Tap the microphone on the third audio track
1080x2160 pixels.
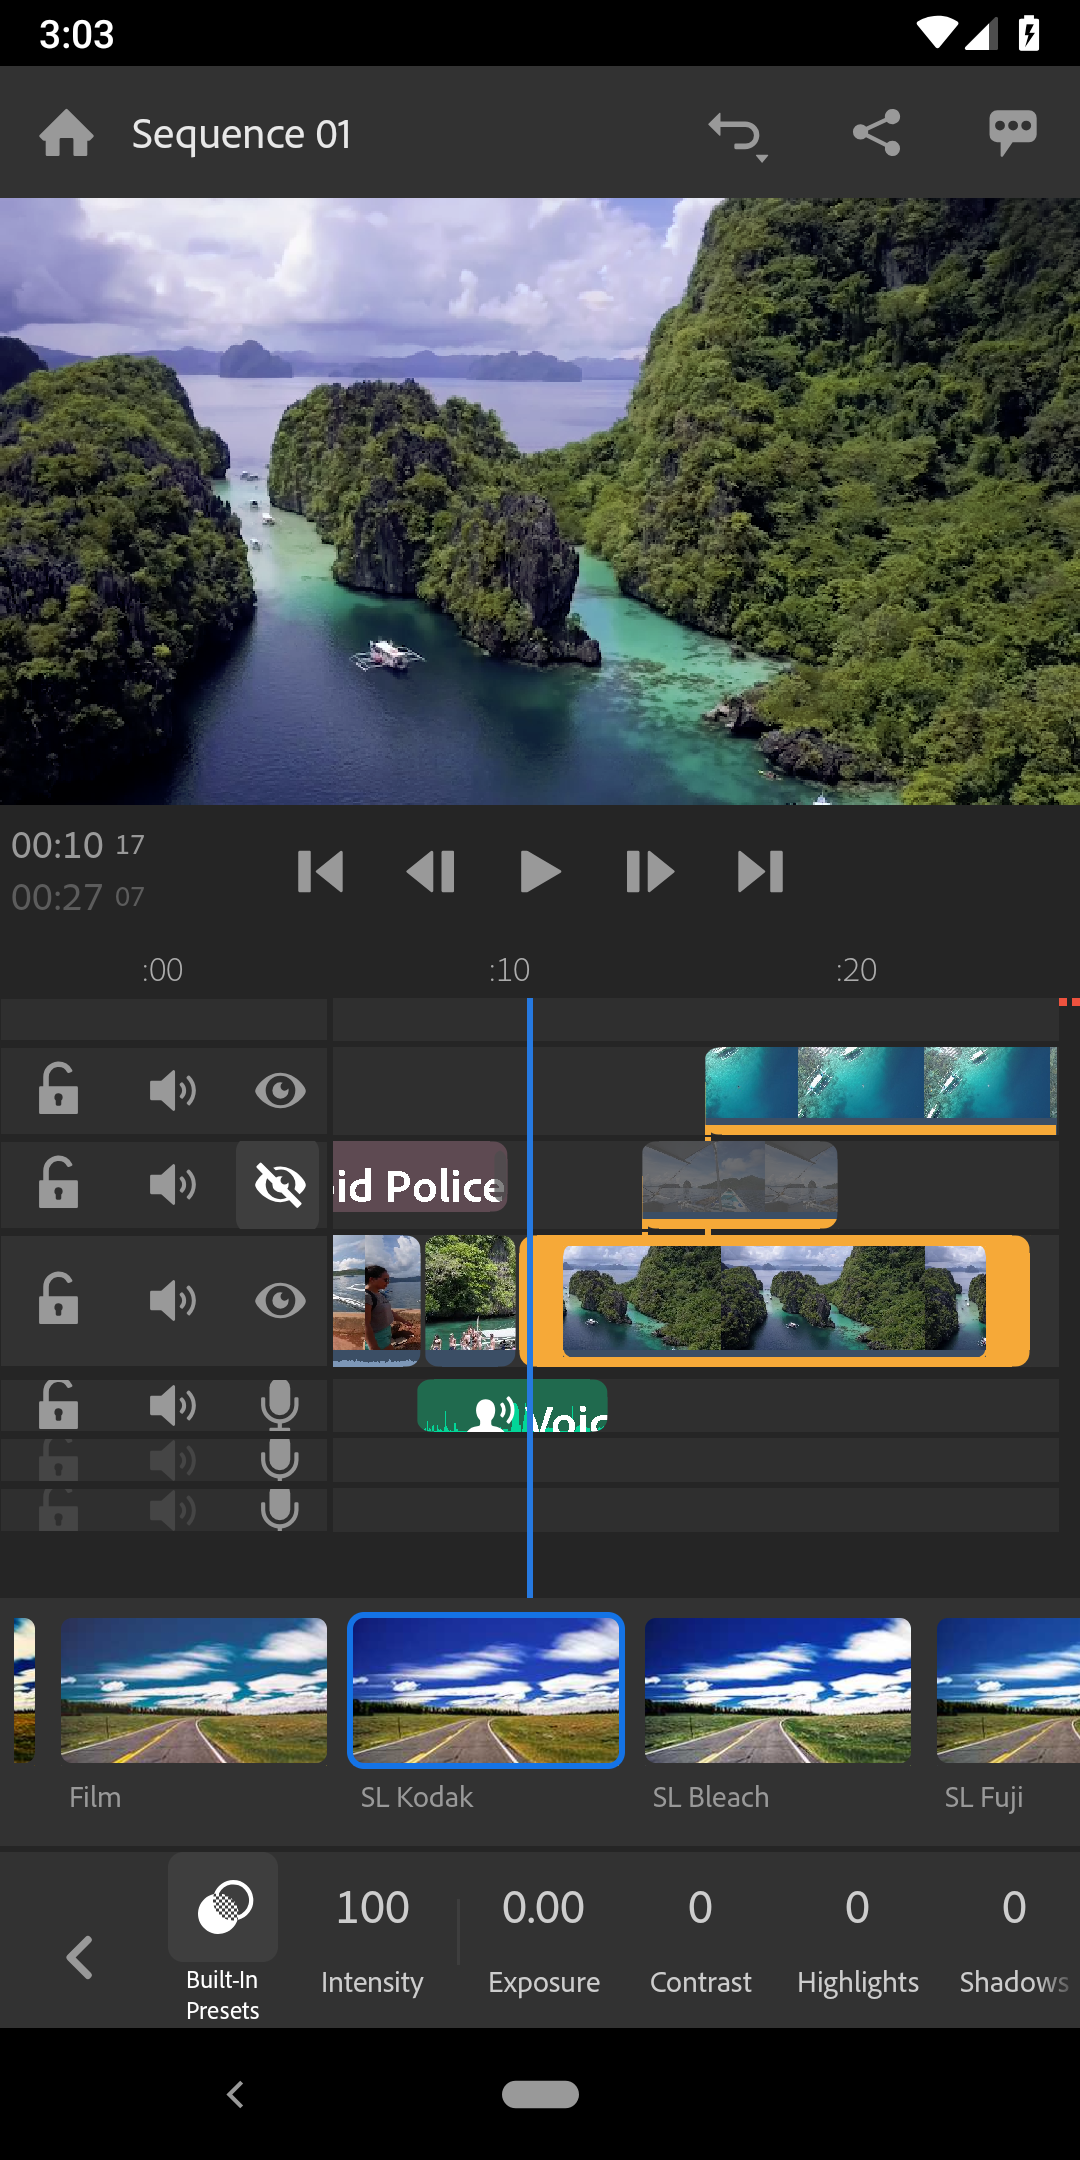point(280,1510)
